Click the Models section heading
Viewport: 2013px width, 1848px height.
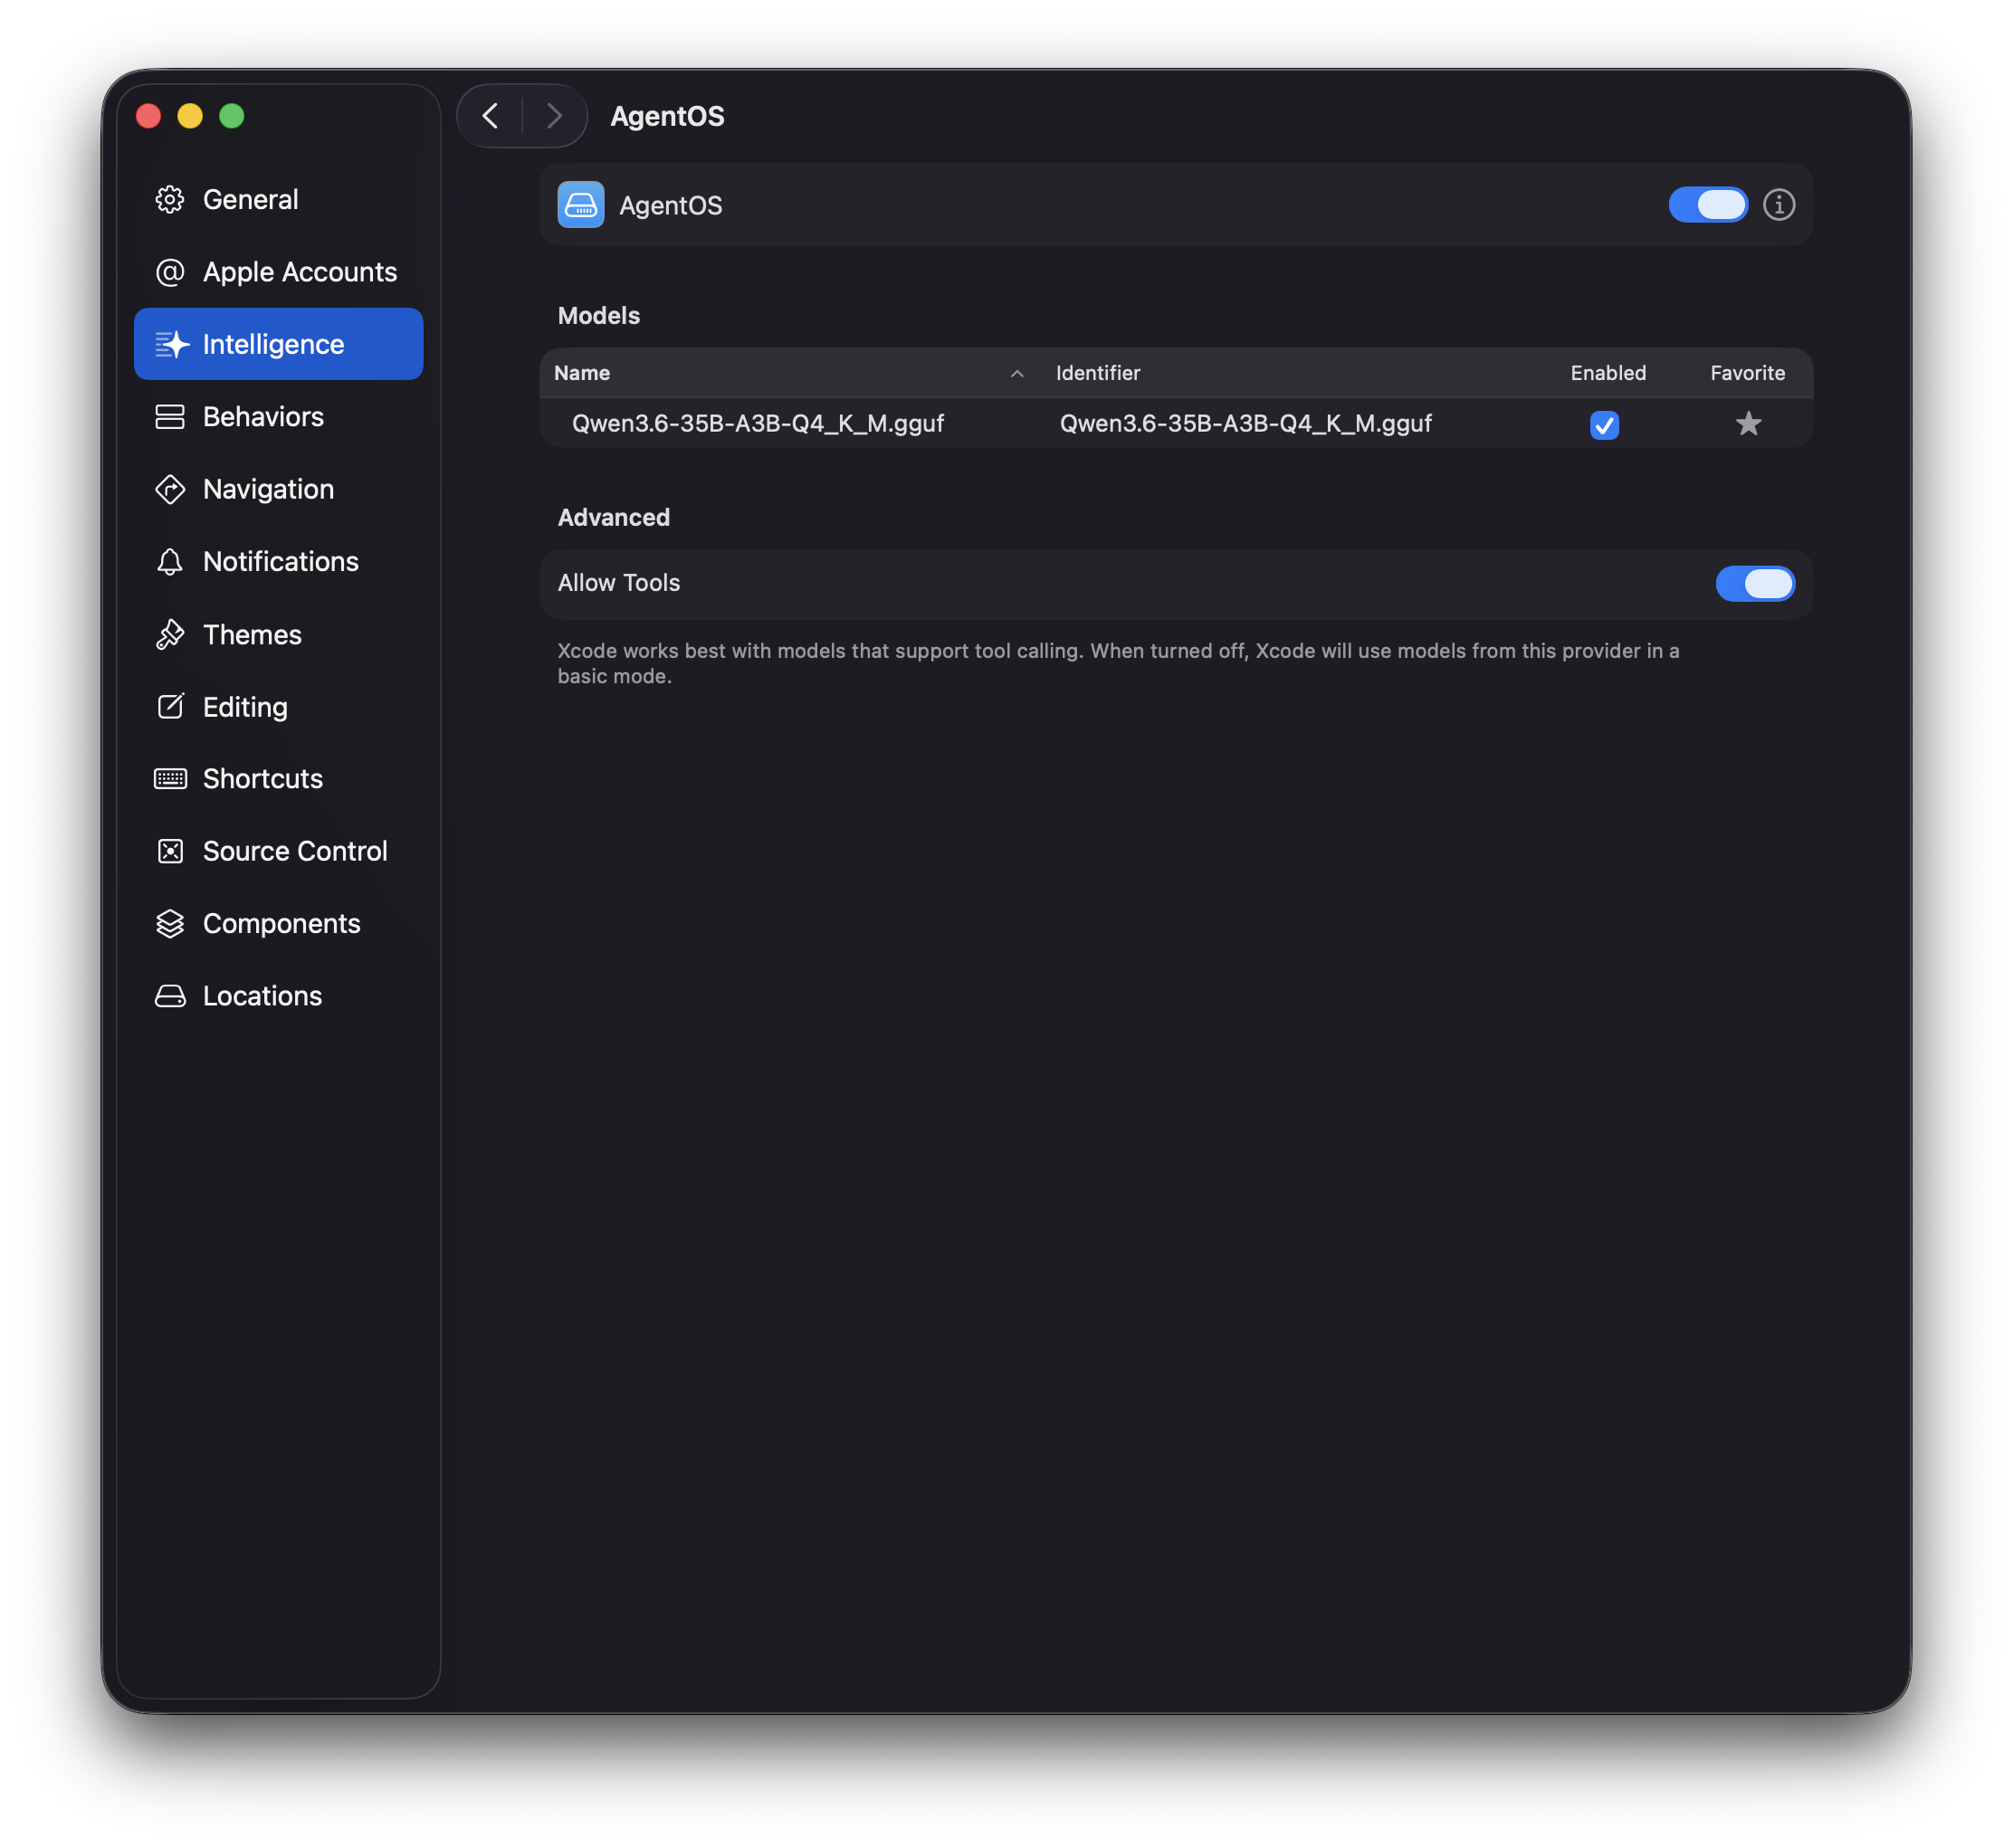[x=598, y=316]
